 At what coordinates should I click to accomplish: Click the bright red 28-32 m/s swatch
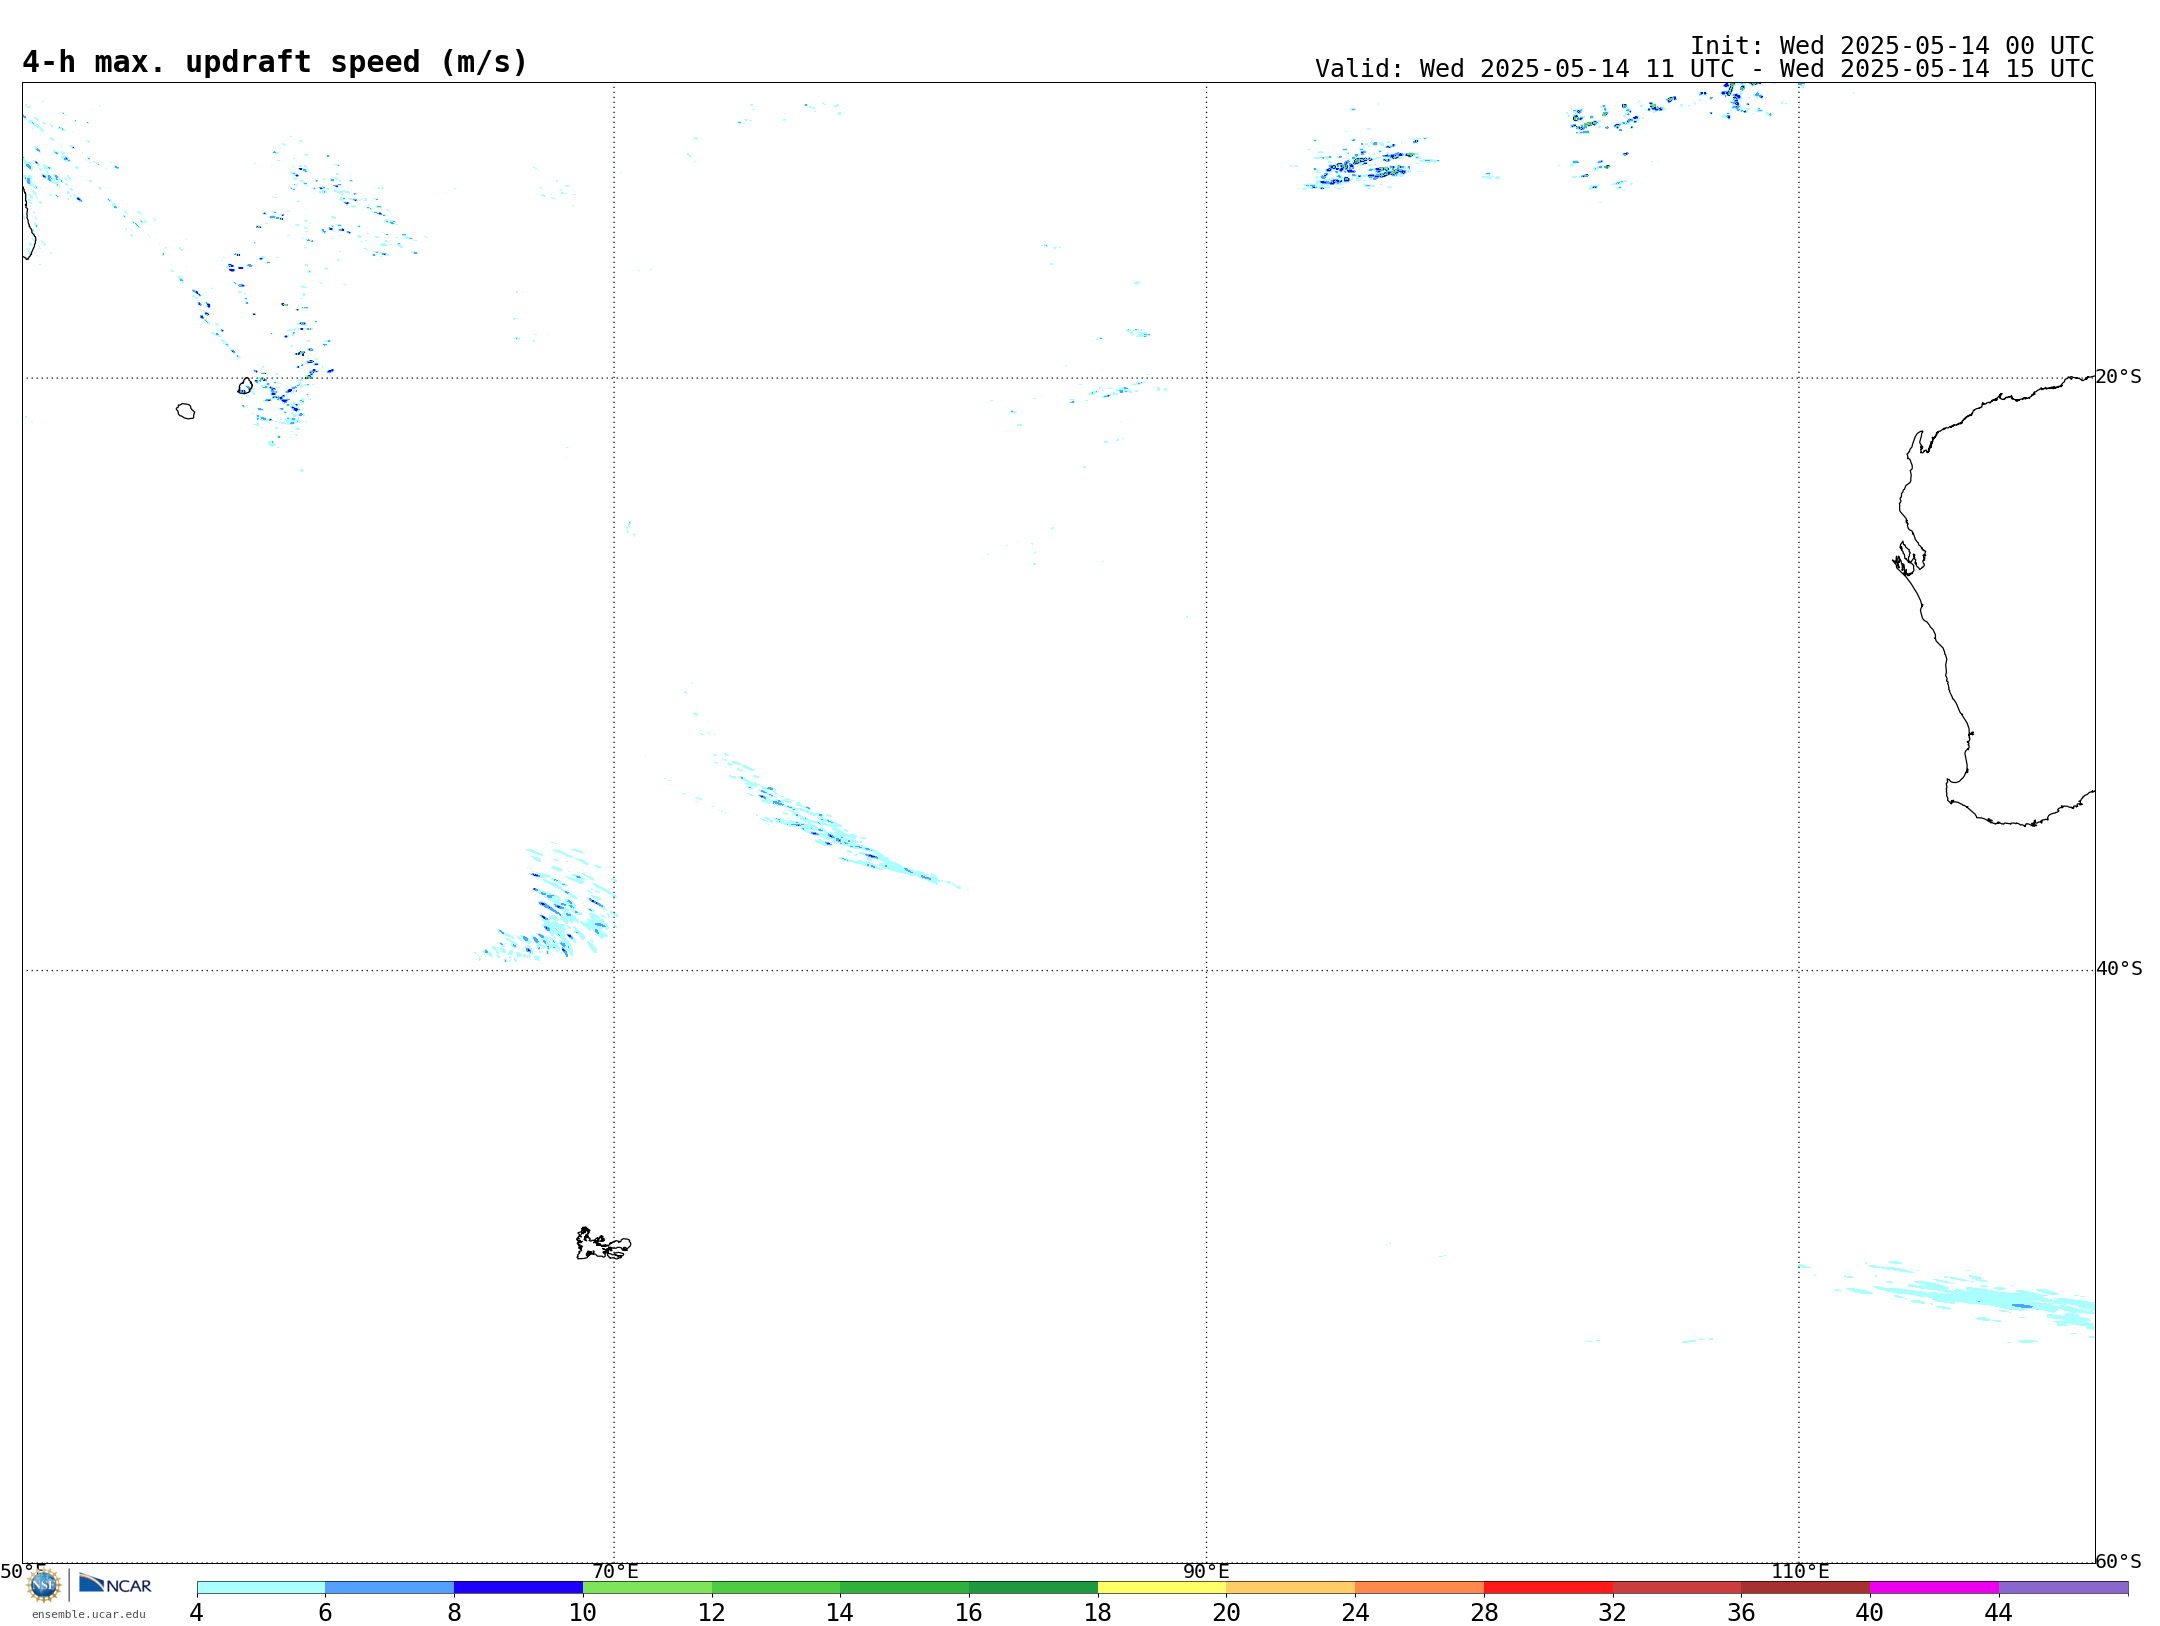pos(1548,1587)
